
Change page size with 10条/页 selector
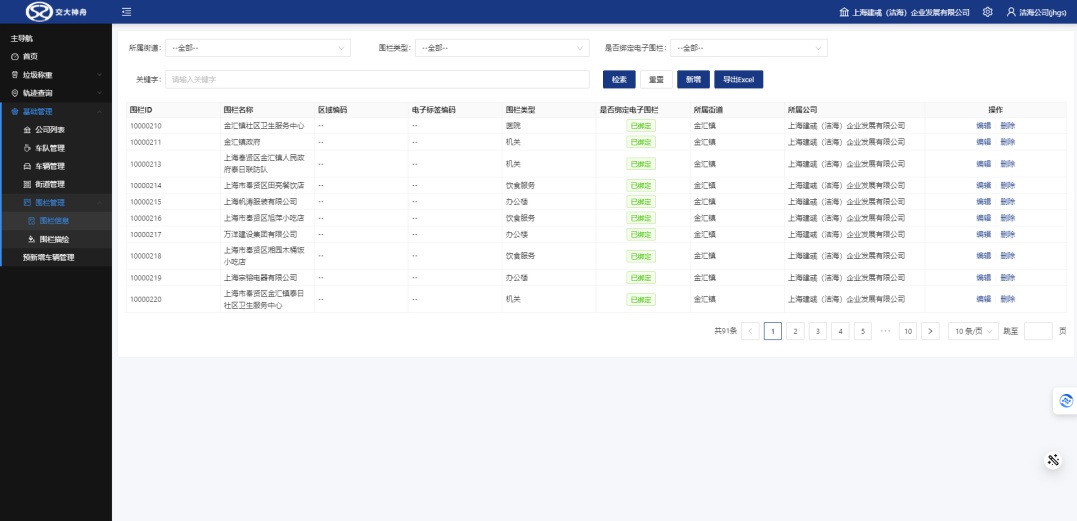(973, 331)
